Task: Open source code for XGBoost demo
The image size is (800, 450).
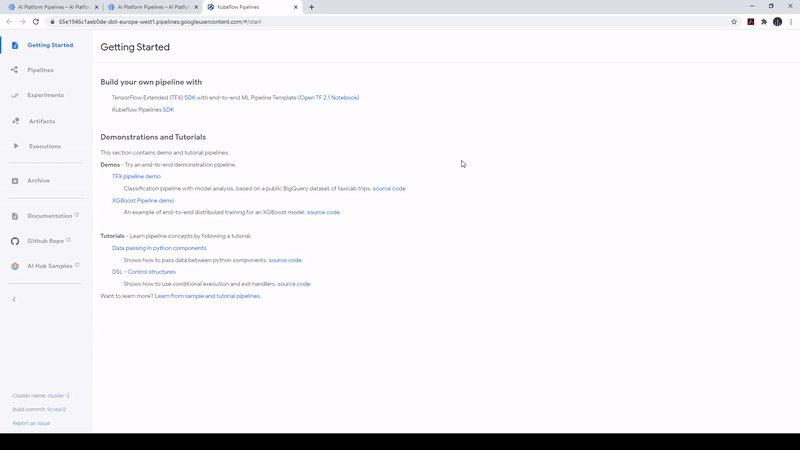Action: pyautogui.click(x=323, y=212)
